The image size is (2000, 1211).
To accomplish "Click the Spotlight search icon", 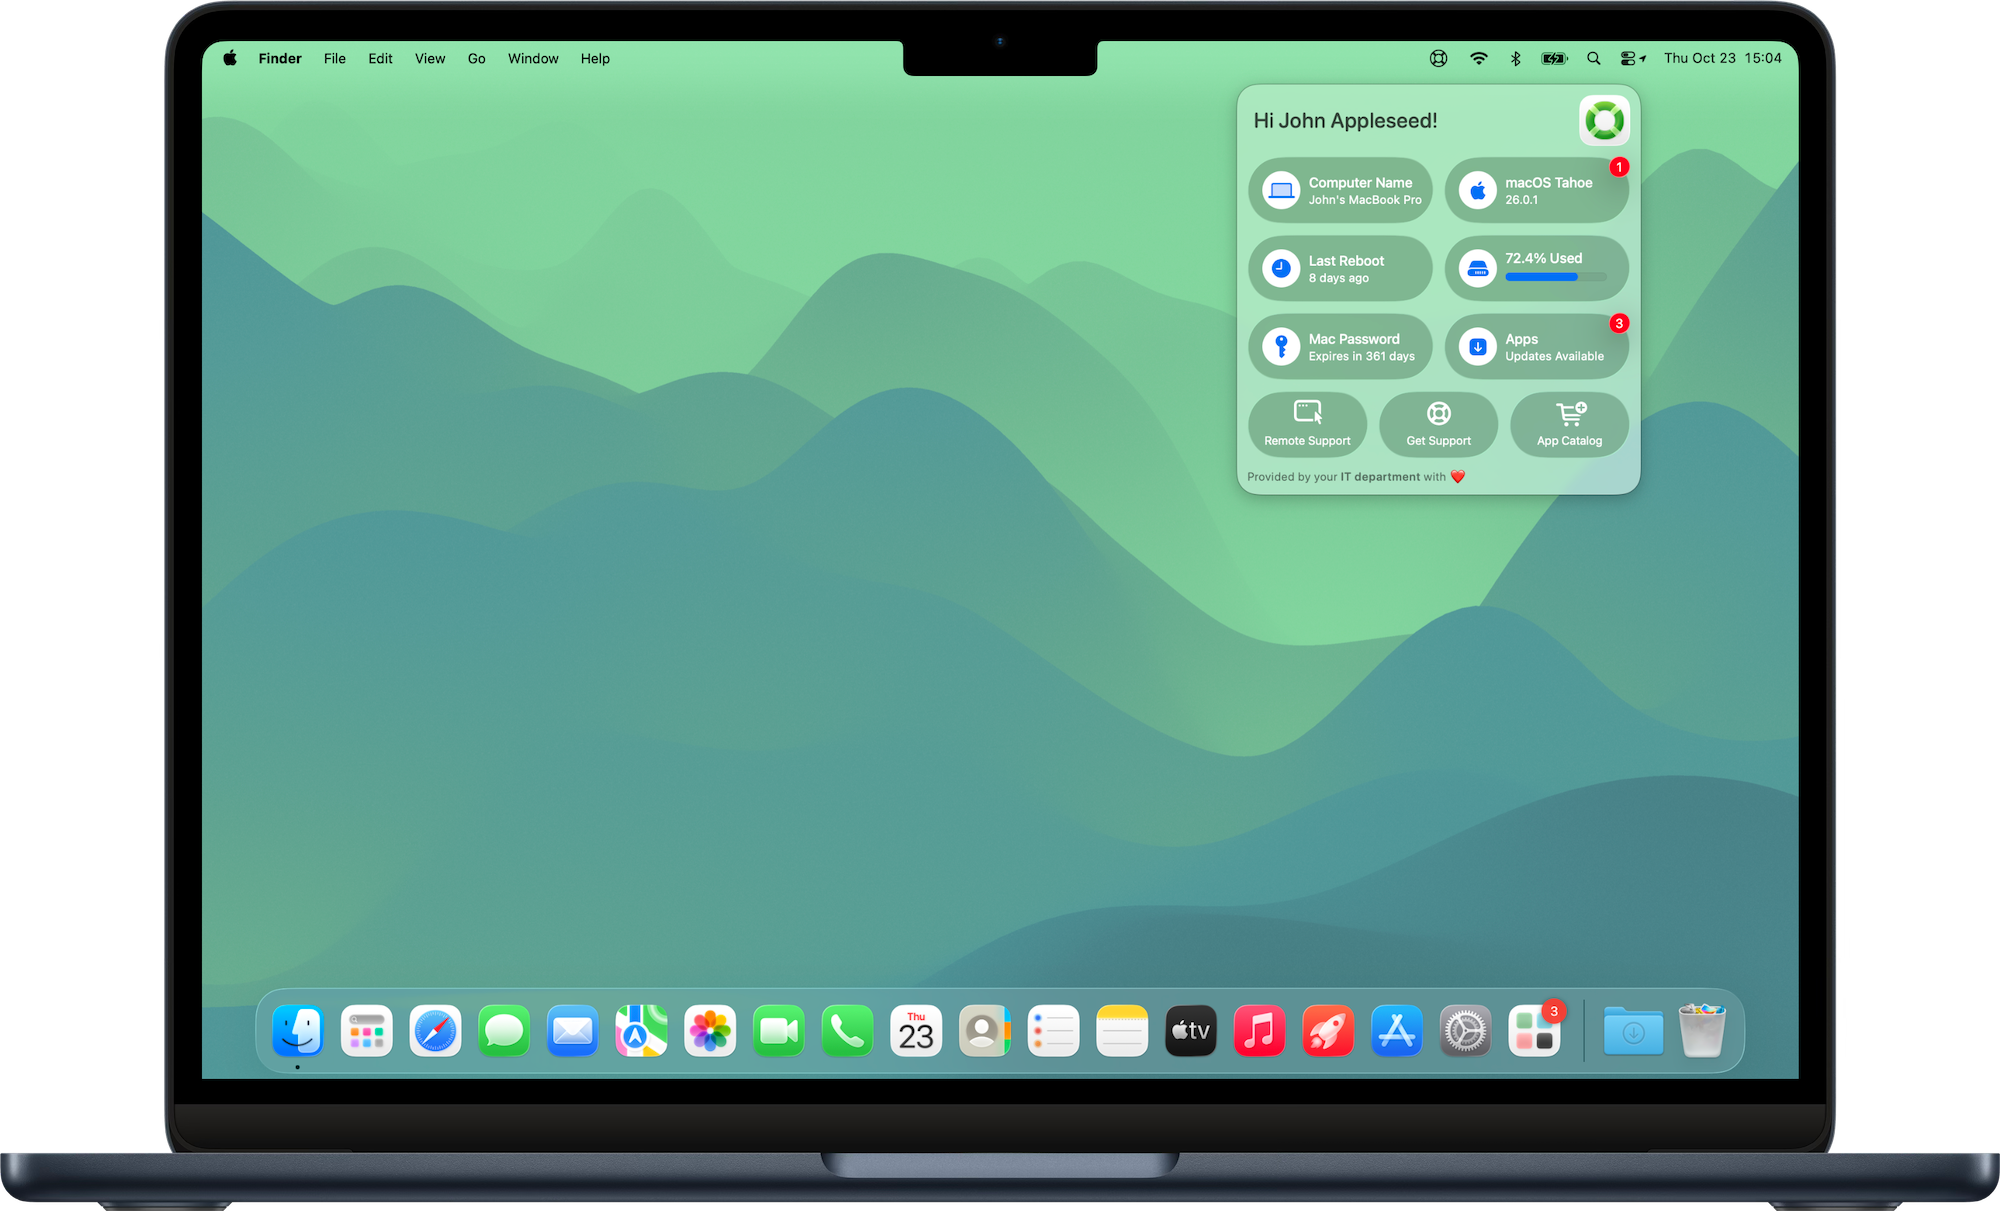I will (x=1594, y=59).
